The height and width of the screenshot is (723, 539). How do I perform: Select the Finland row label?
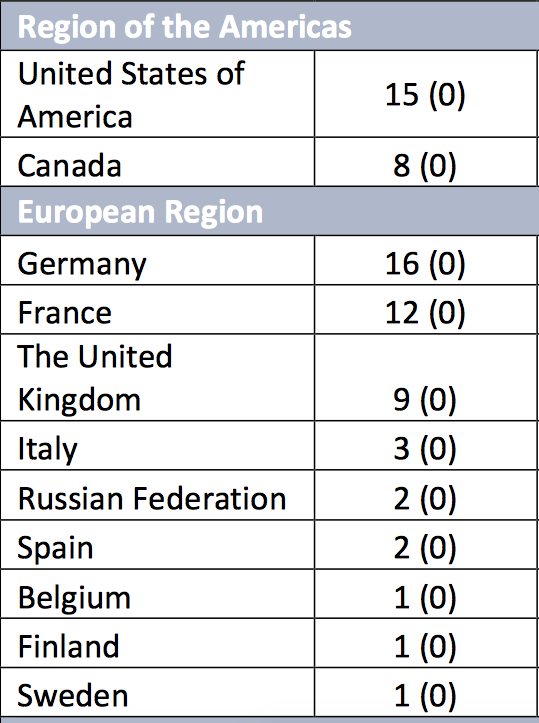tap(157, 643)
